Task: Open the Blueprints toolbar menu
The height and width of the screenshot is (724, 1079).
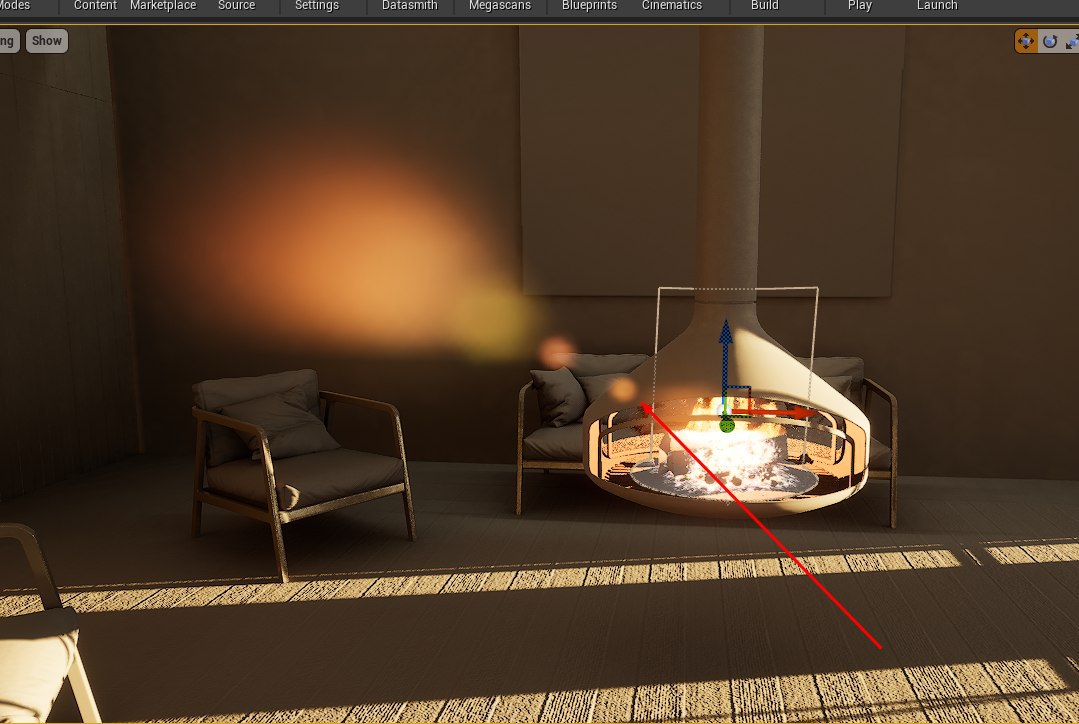Action: click(589, 6)
